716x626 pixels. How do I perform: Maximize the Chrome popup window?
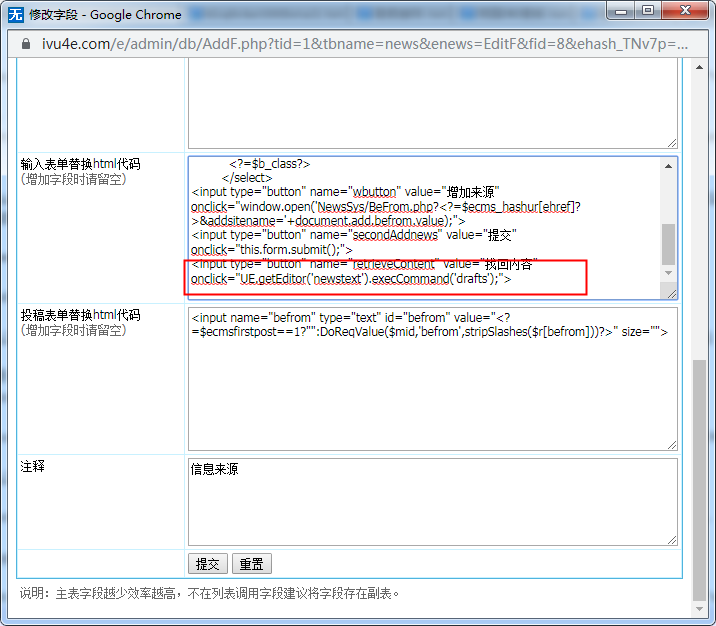point(648,11)
